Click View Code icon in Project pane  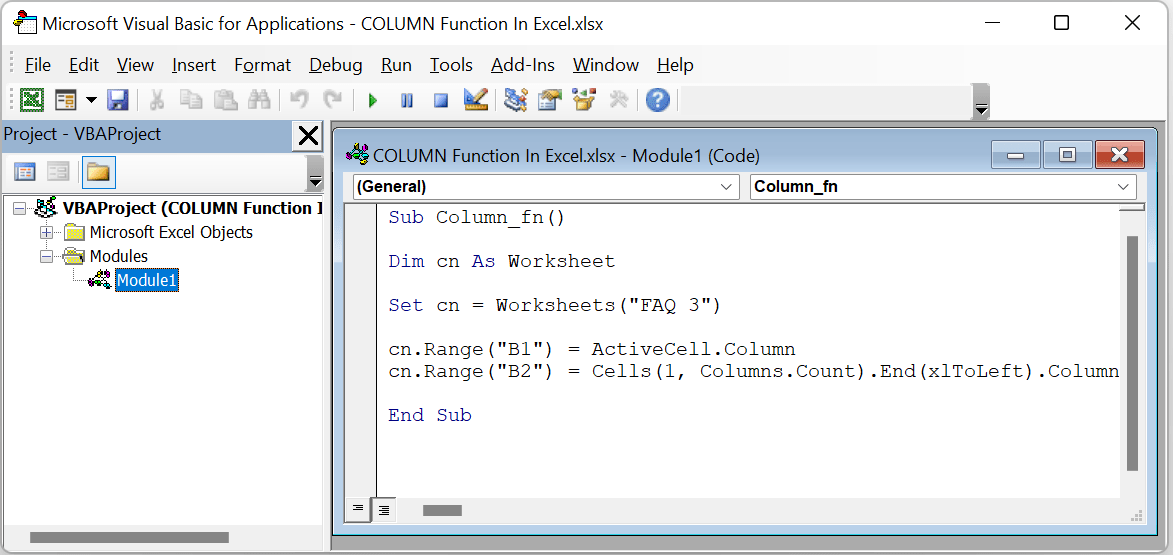pos(25,173)
